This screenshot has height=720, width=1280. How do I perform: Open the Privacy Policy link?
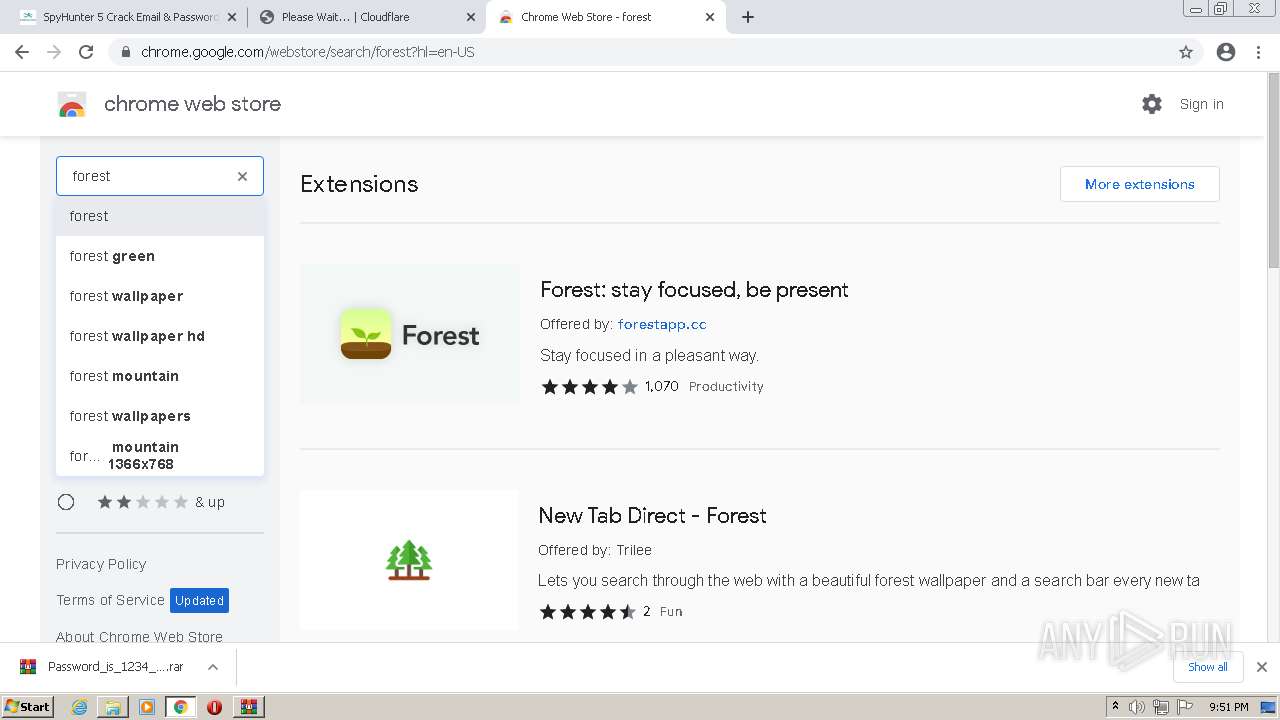(101, 564)
